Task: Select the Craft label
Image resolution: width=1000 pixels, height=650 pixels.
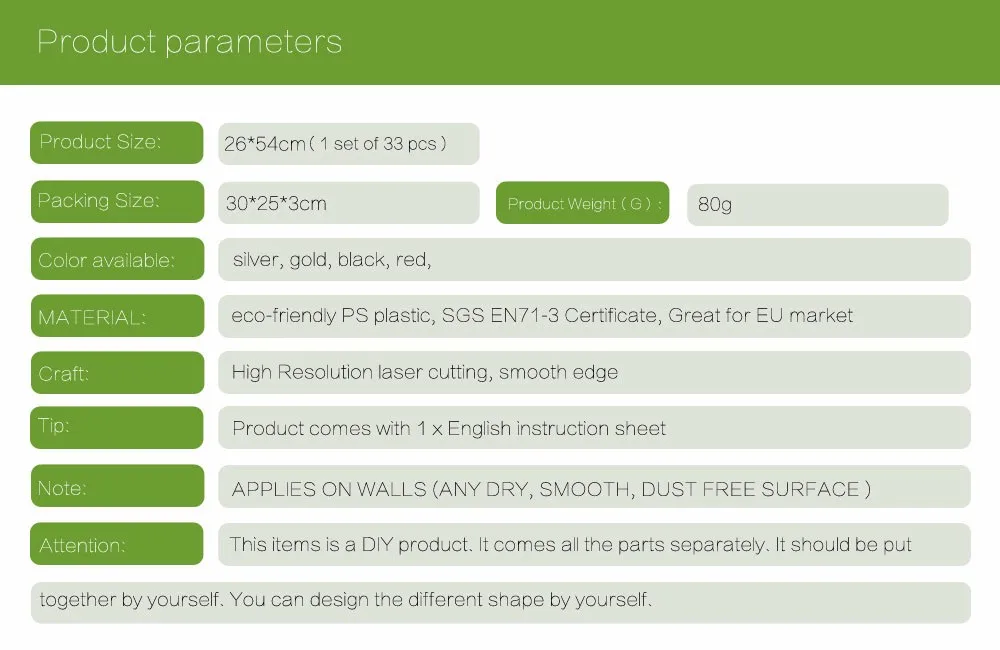Action: point(117,372)
